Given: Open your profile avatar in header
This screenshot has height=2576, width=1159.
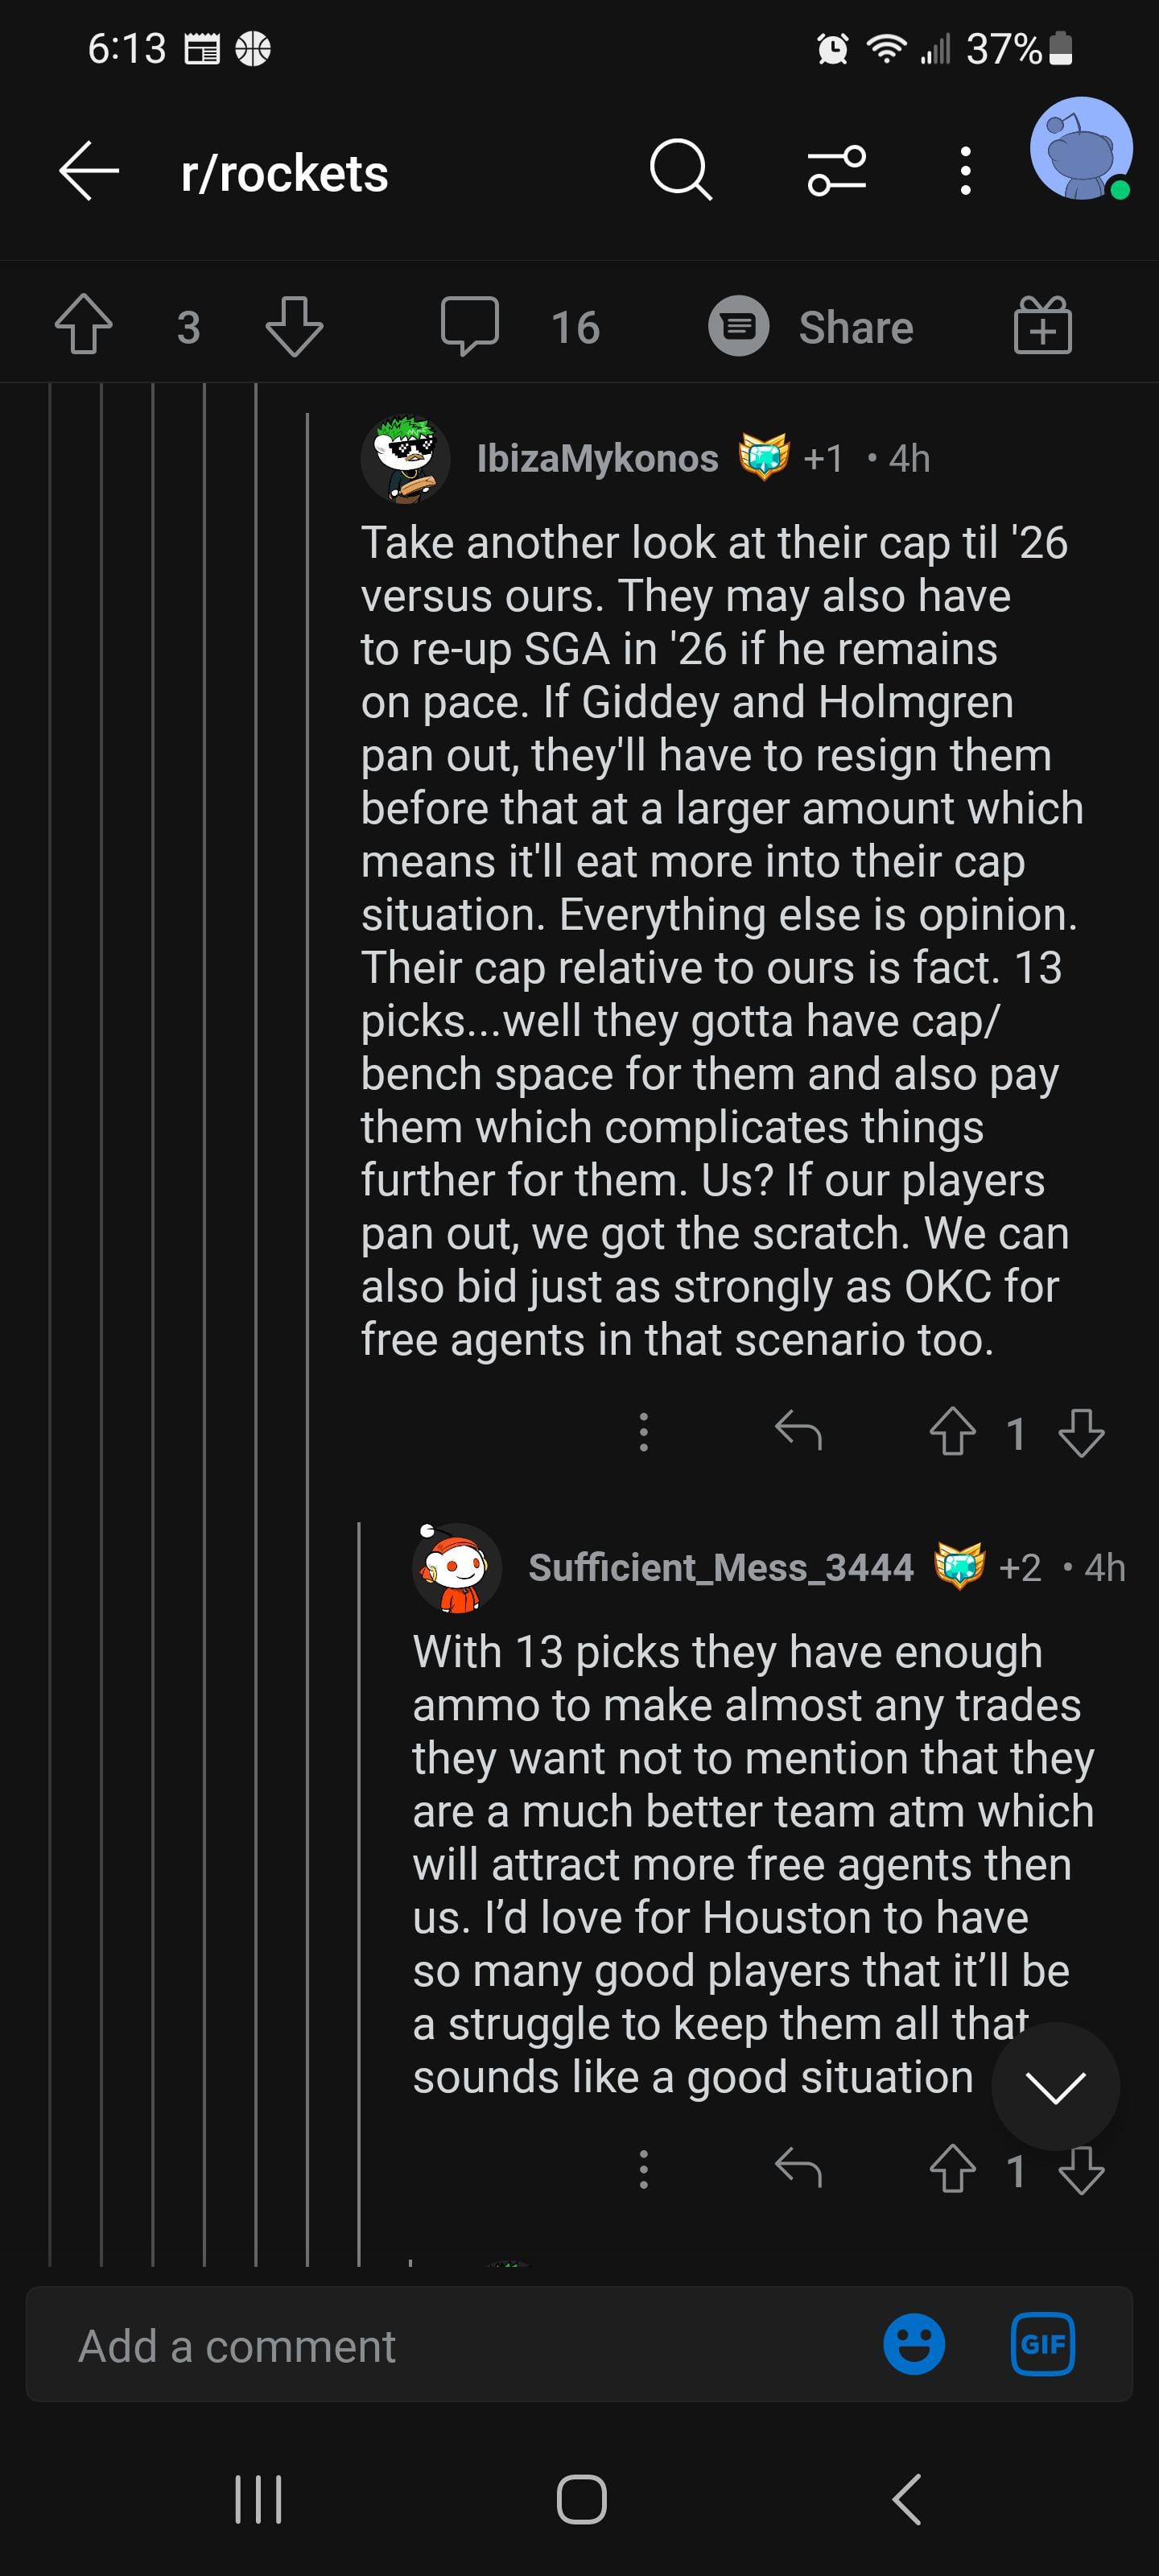Looking at the screenshot, I should pyautogui.click(x=1081, y=149).
